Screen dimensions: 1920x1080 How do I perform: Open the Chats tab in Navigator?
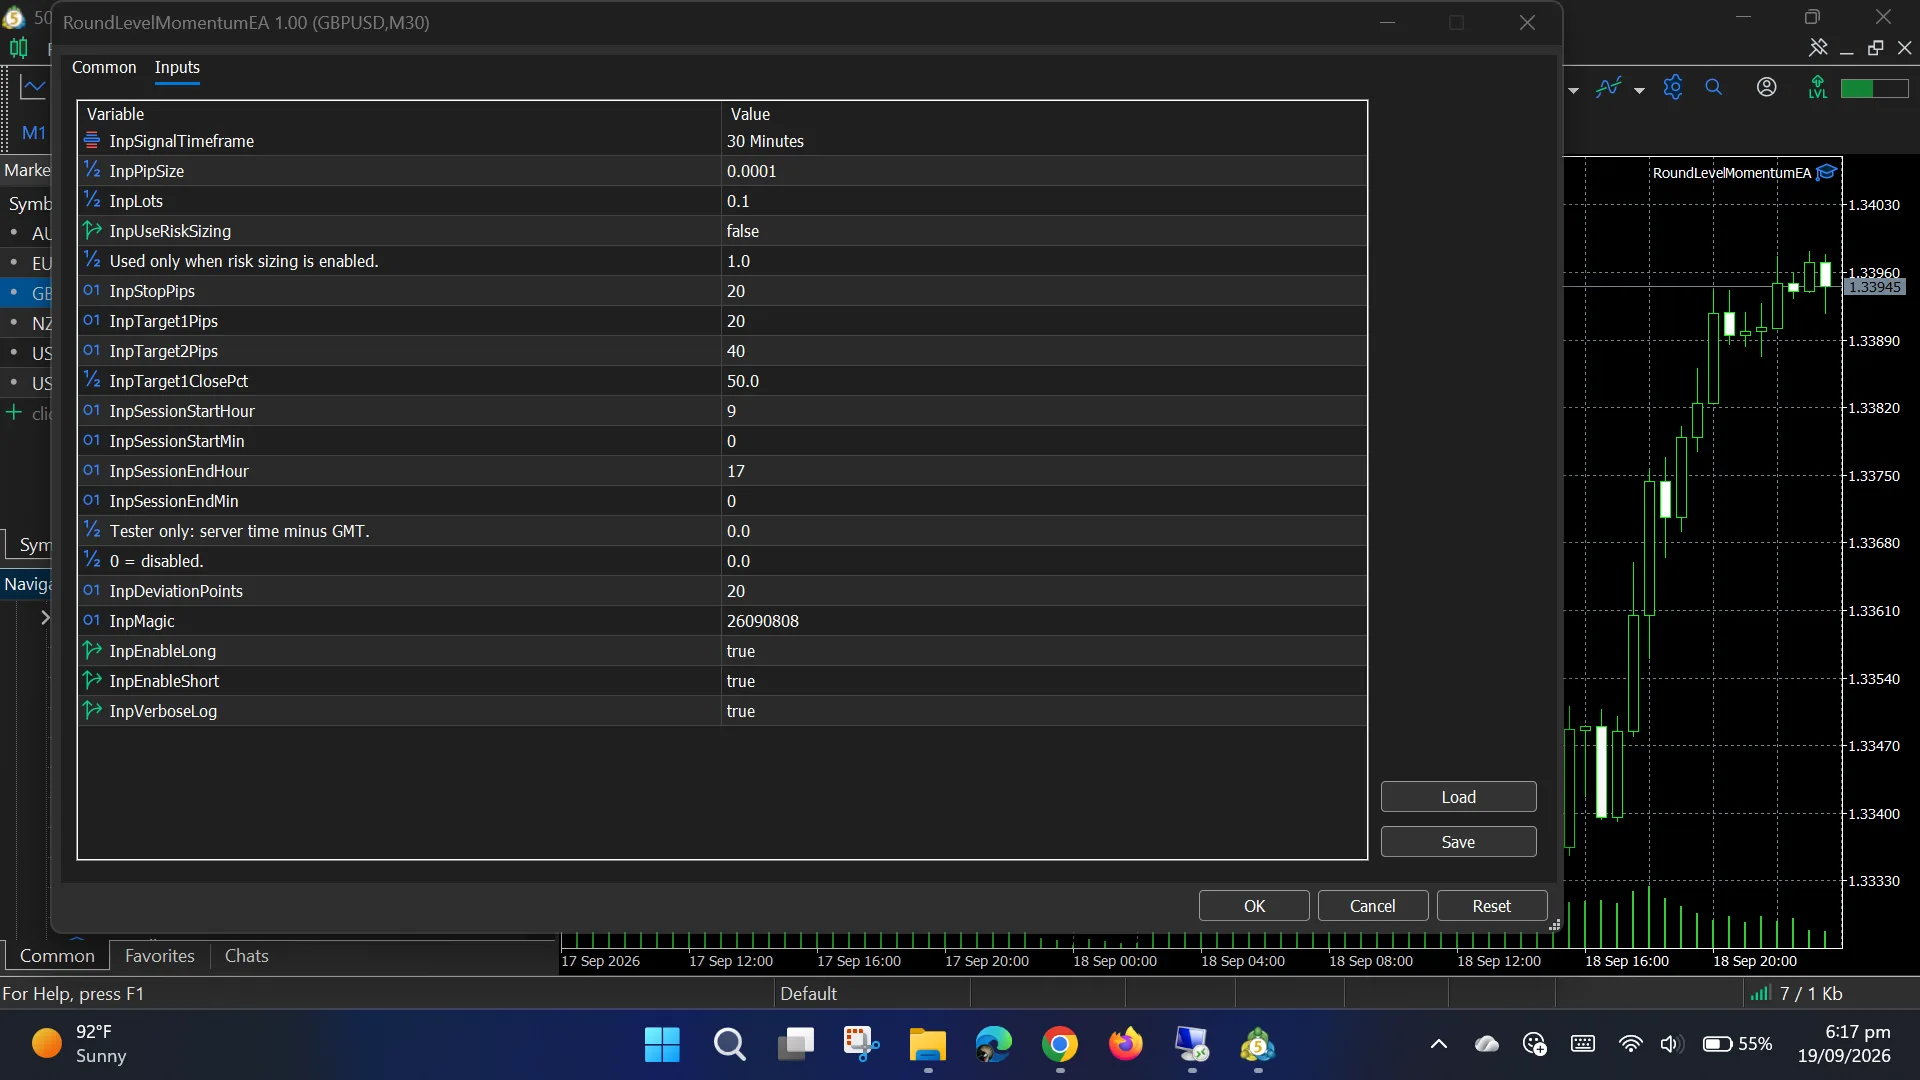tap(247, 956)
